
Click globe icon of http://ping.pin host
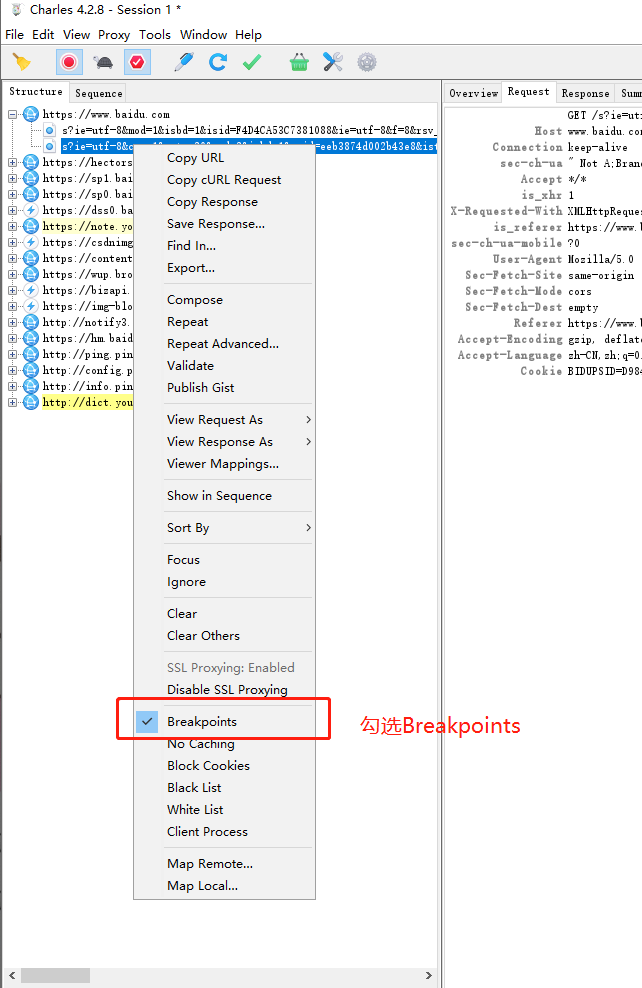[31, 355]
